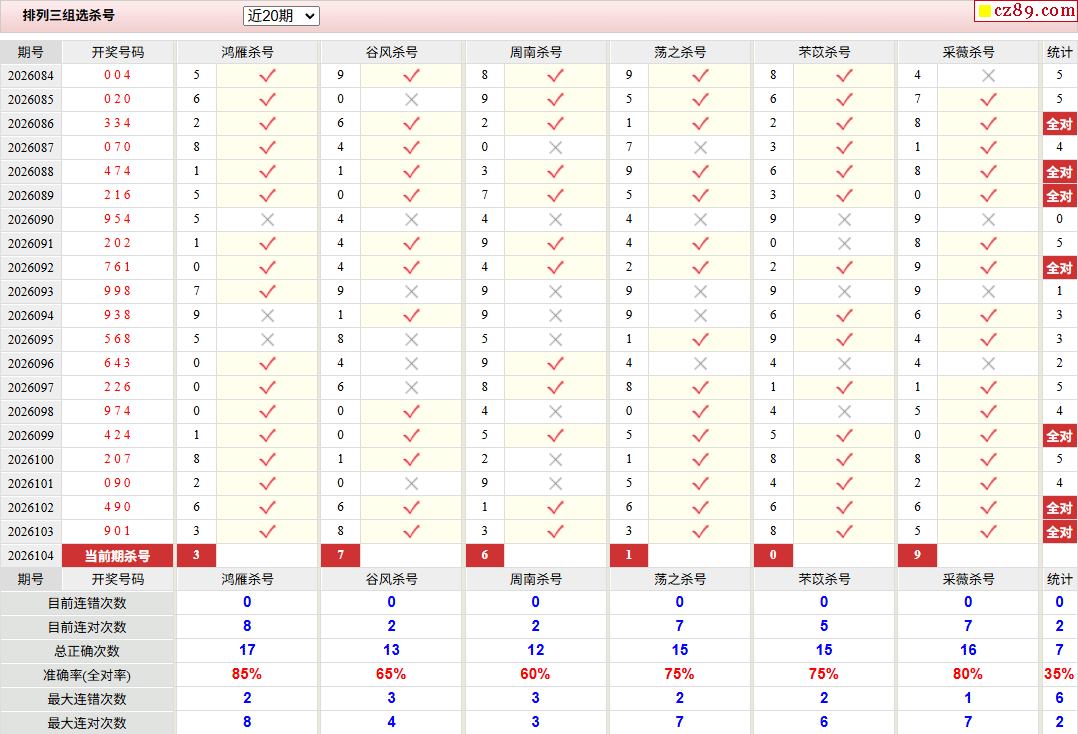The height and width of the screenshot is (734, 1078).
Task: Click the check mark for 鸿雁杀号 in row 2026084
Action: (267, 75)
